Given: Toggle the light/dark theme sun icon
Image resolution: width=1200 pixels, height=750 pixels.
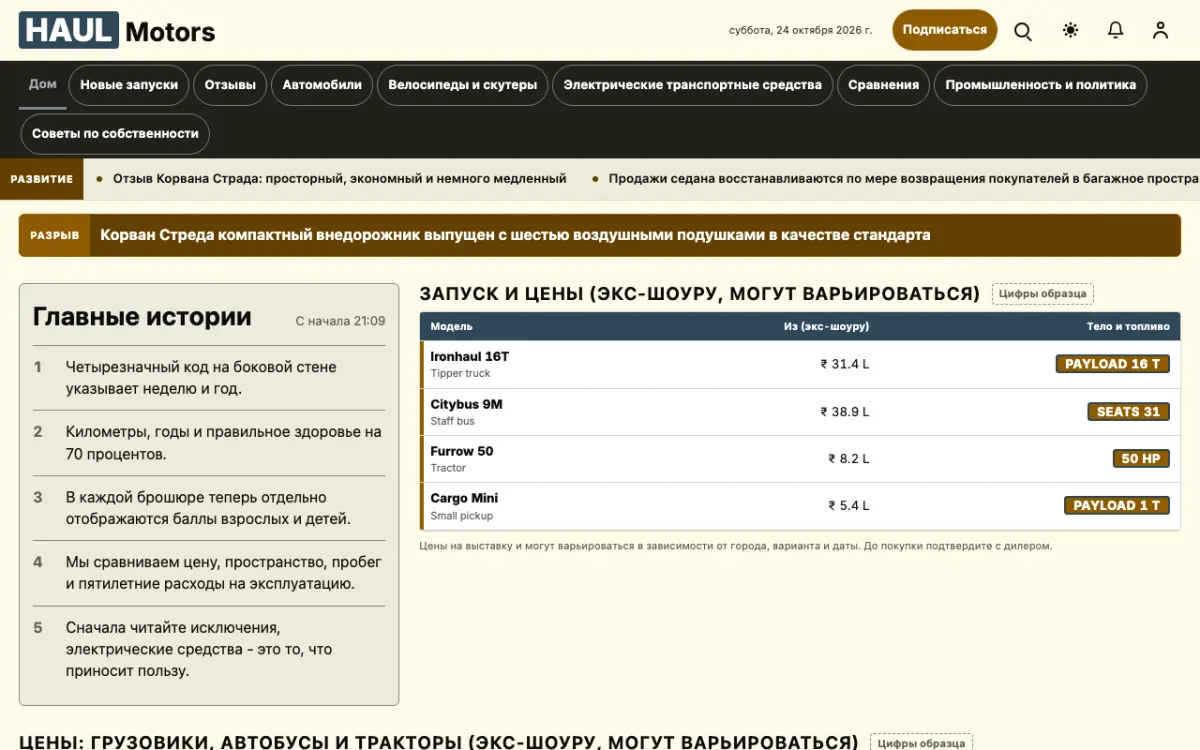Looking at the screenshot, I should 1071,30.
